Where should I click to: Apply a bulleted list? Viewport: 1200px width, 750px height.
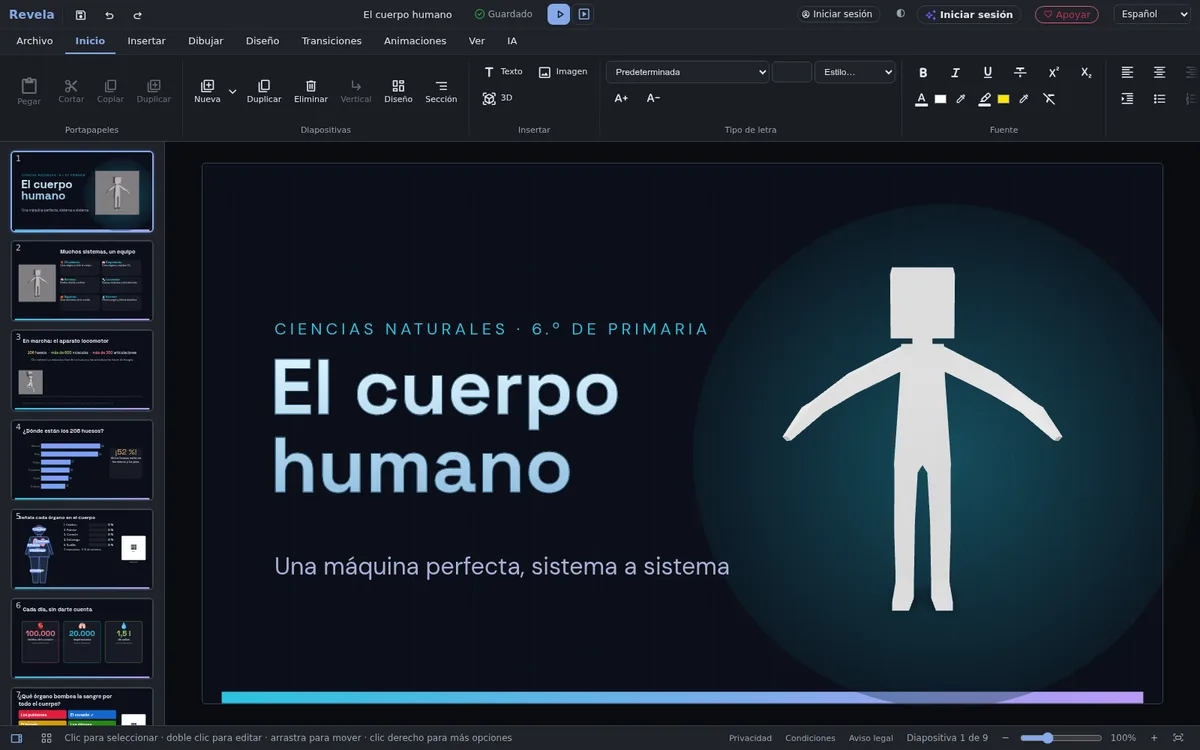coord(1159,99)
